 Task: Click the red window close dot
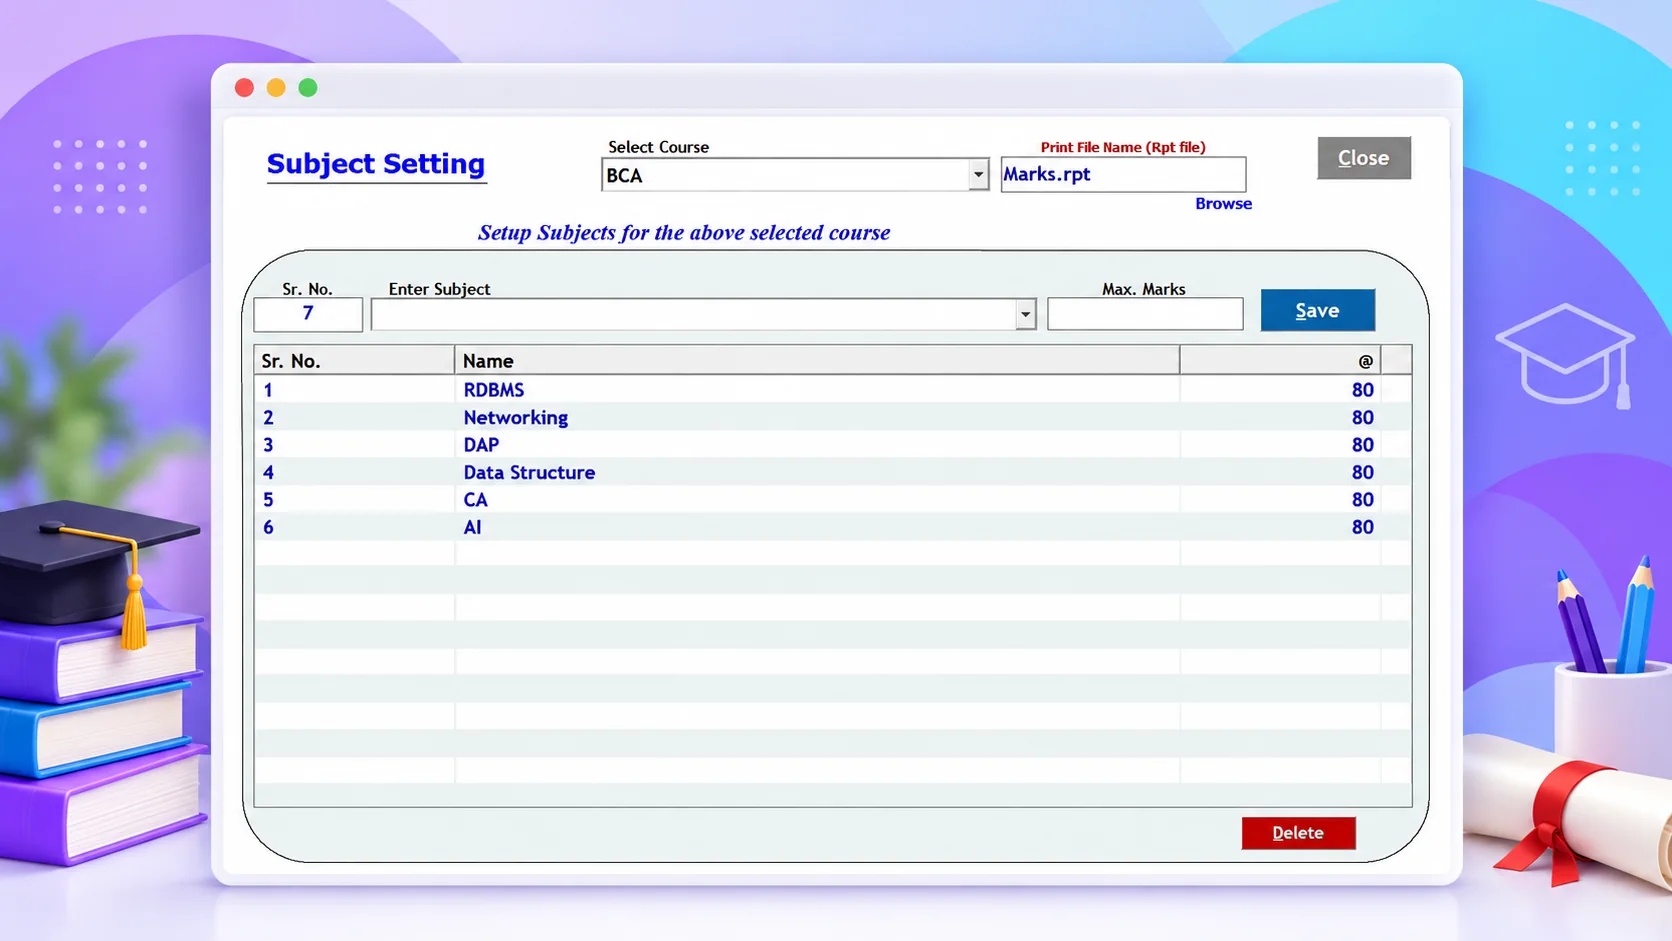click(x=244, y=88)
